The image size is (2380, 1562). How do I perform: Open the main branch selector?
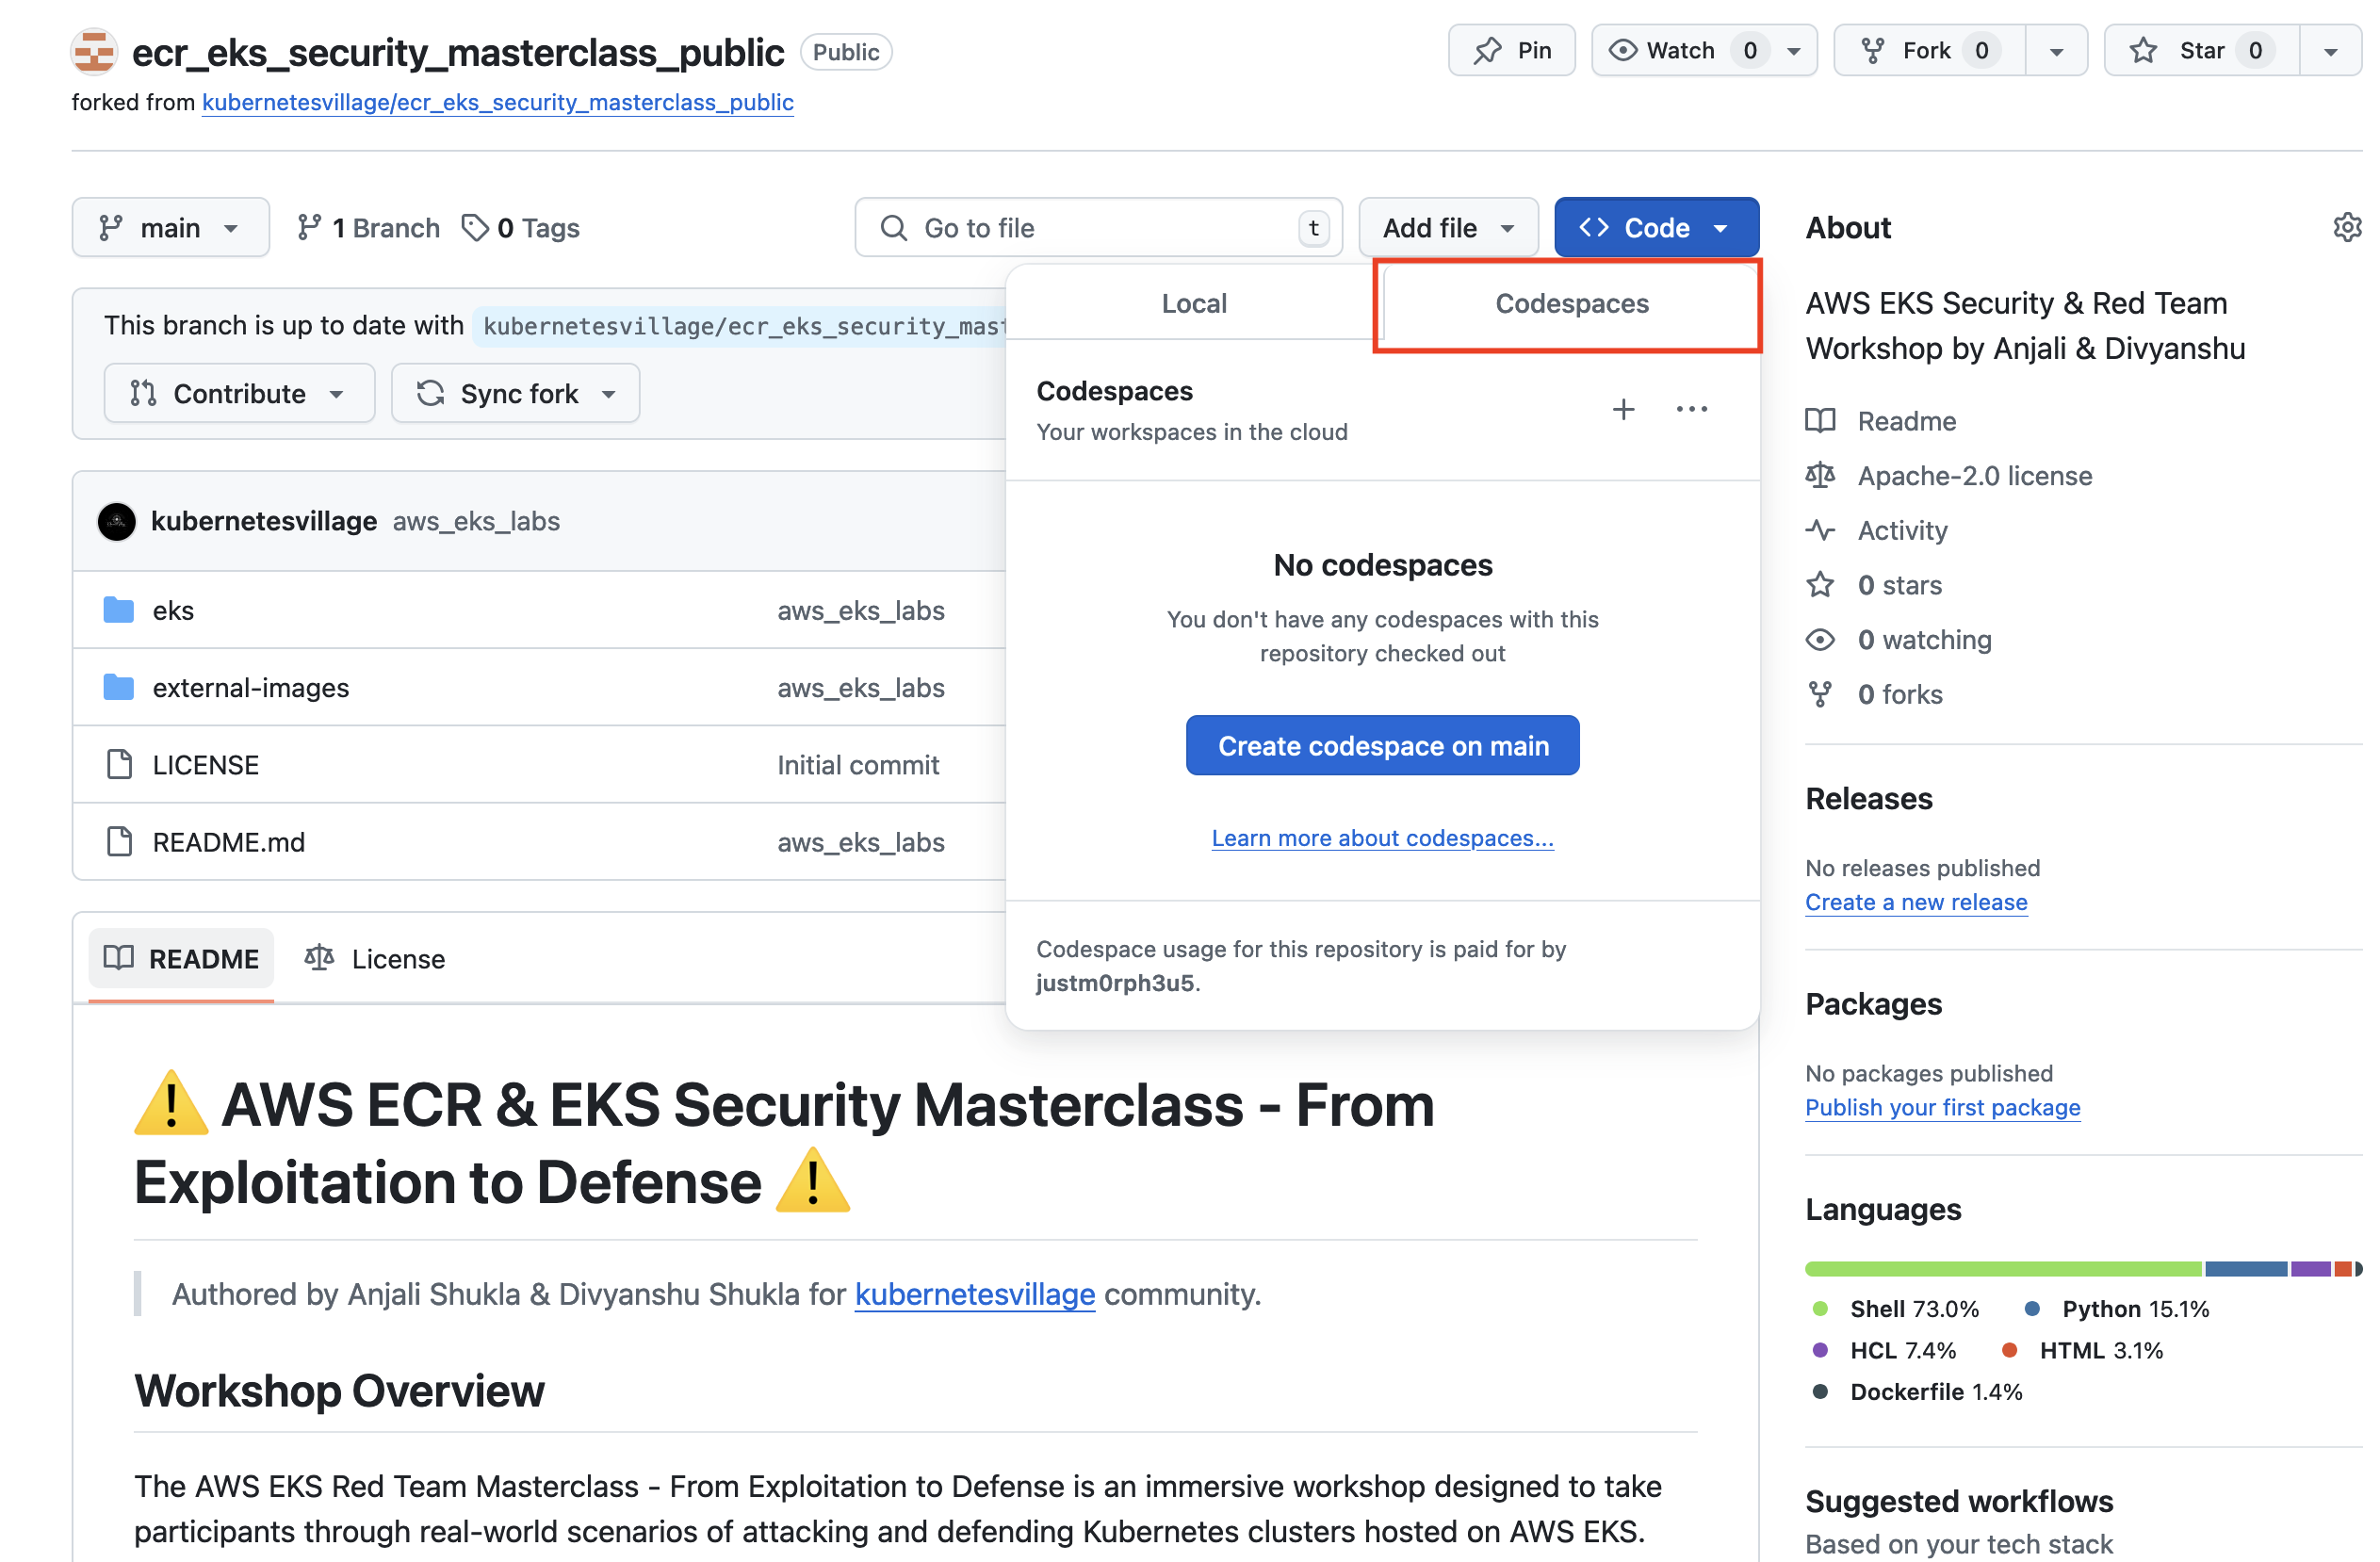coord(171,229)
